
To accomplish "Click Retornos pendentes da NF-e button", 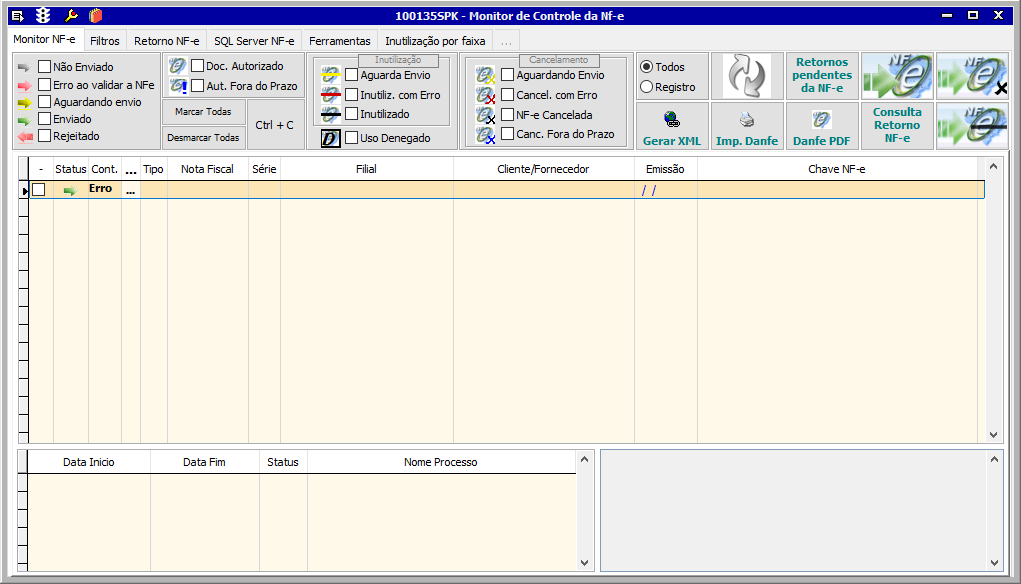I will pyautogui.click(x=822, y=75).
